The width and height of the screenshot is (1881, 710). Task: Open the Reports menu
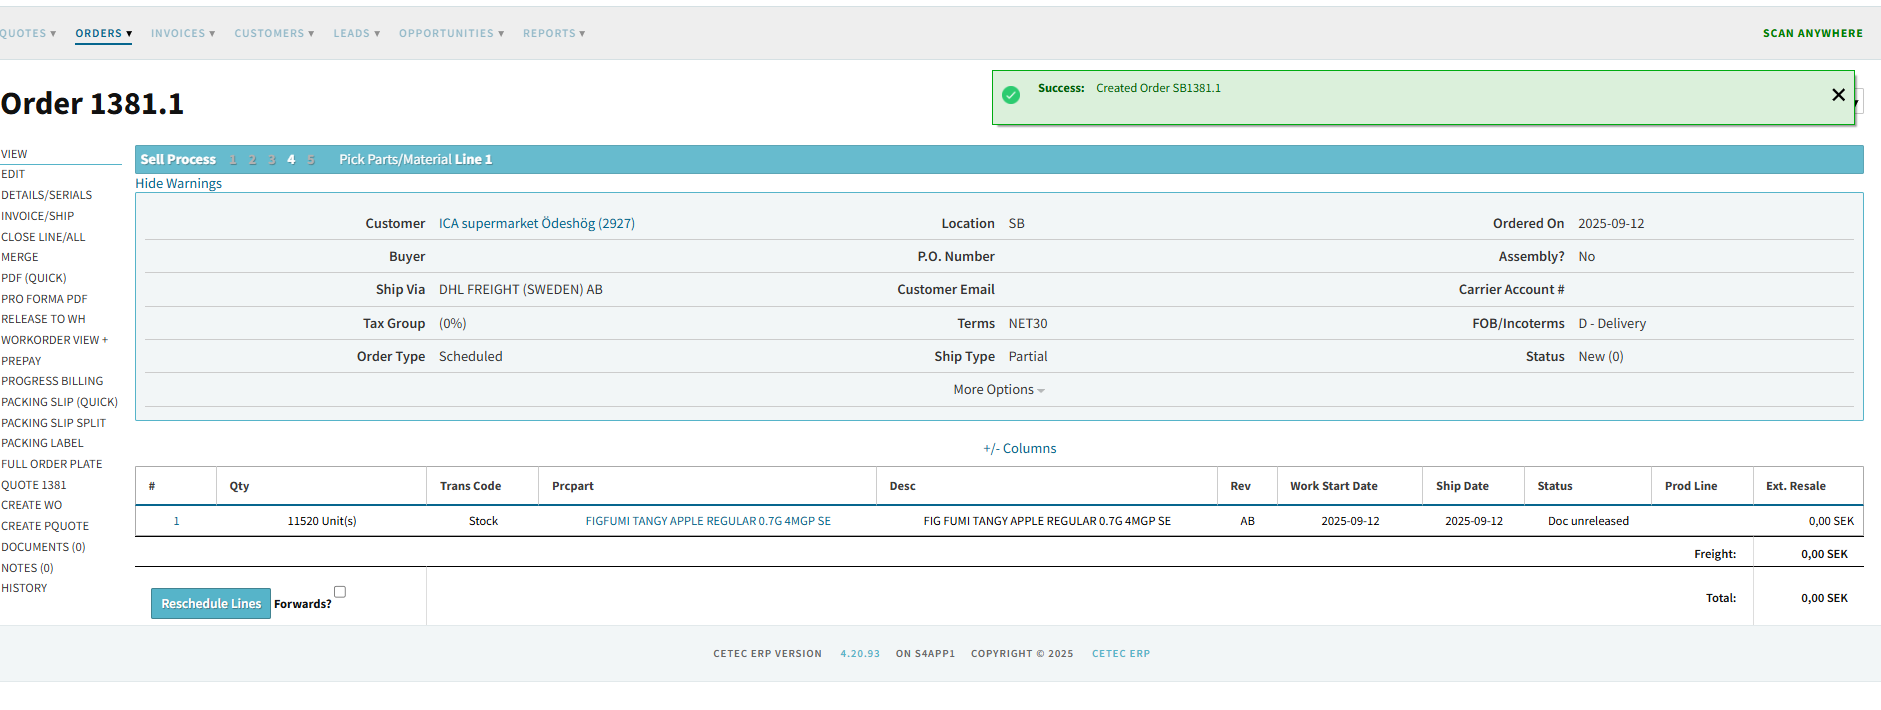553,34
